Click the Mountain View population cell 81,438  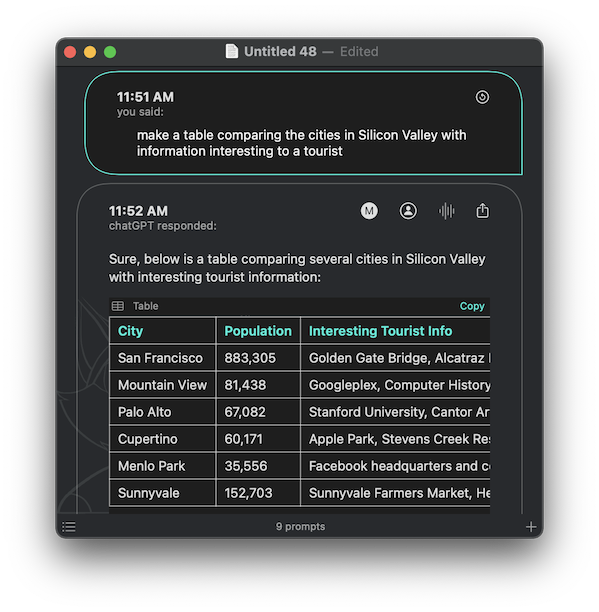click(x=258, y=385)
